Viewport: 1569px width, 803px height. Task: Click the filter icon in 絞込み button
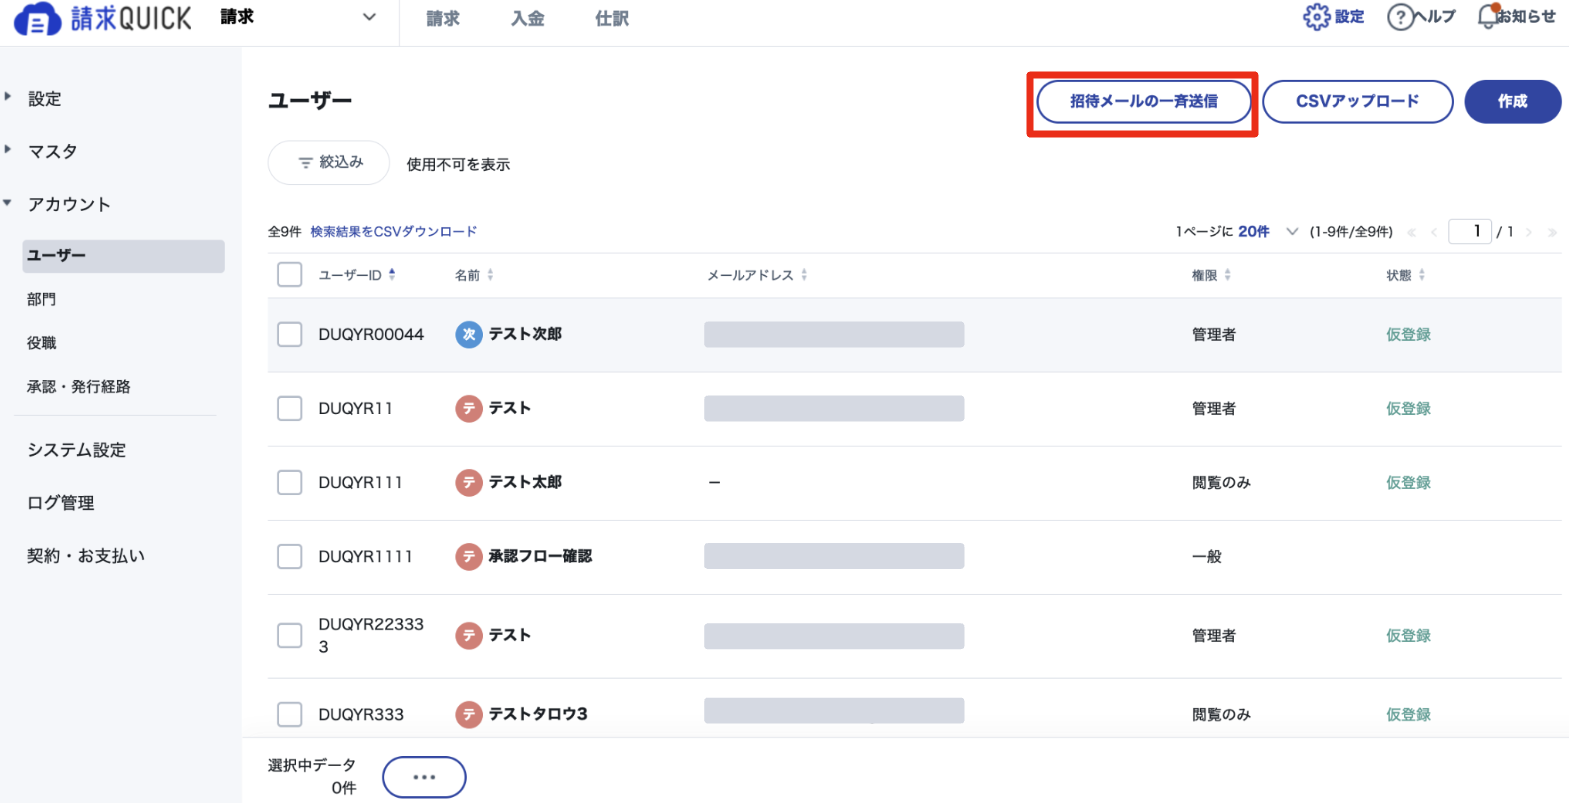pyautogui.click(x=305, y=163)
